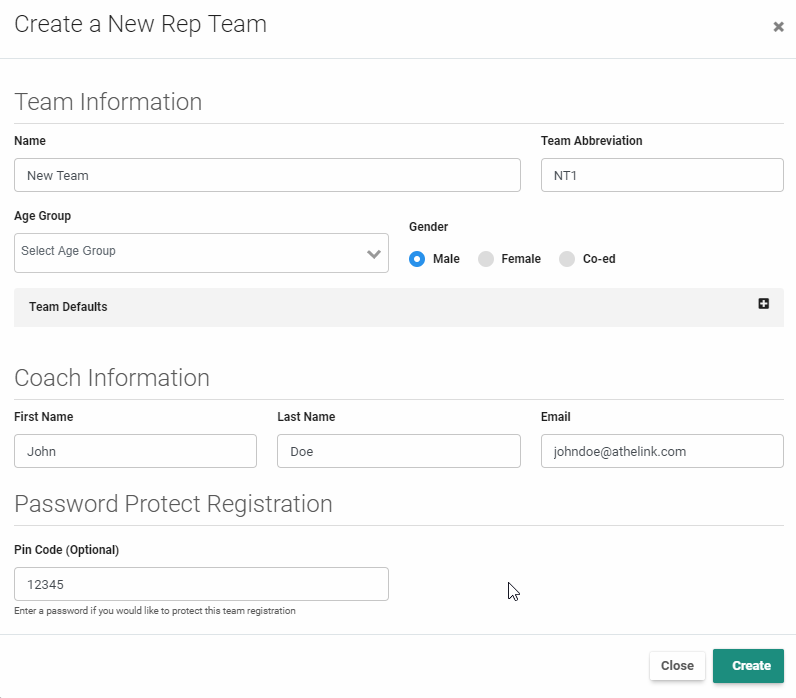Click the Age Group chevron arrow
Image resolution: width=796 pixels, height=698 pixels.
[x=375, y=254]
